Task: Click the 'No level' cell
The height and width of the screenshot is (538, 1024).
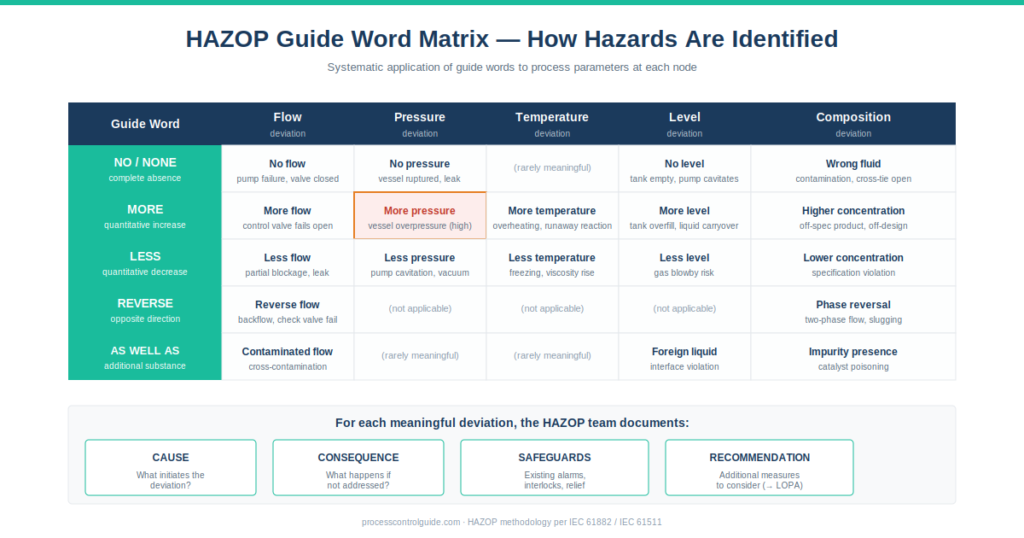Action: pyautogui.click(x=684, y=168)
